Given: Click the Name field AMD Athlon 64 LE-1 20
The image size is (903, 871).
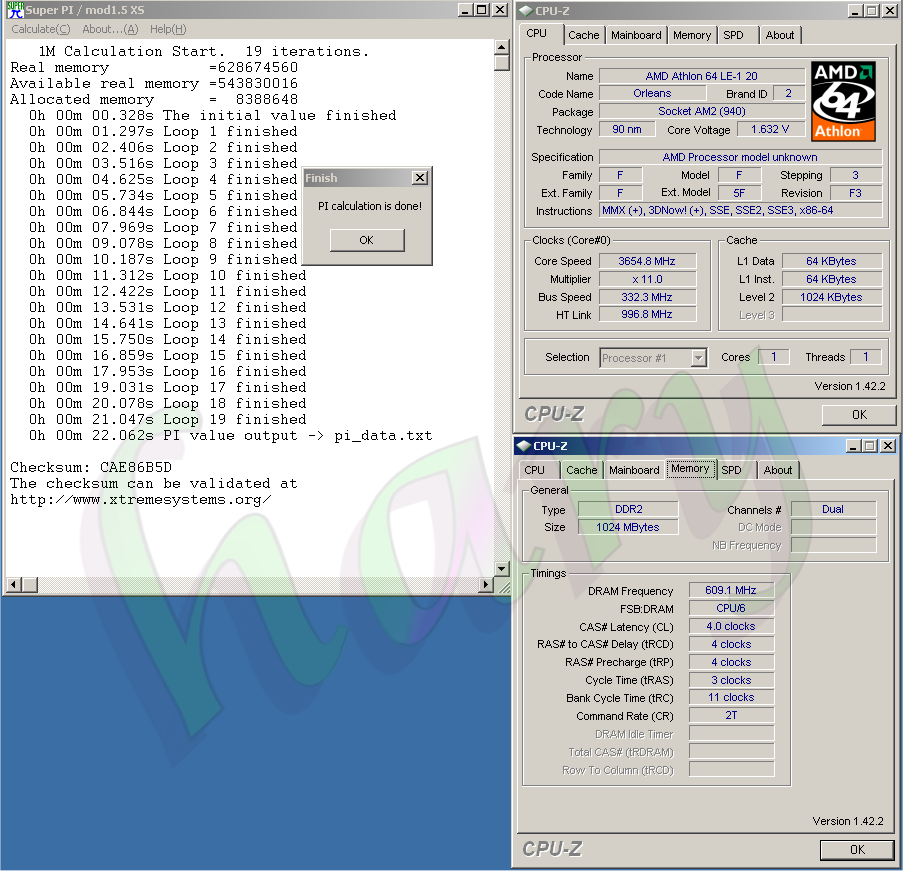Looking at the screenshot, I should click(x=701, y=76).
